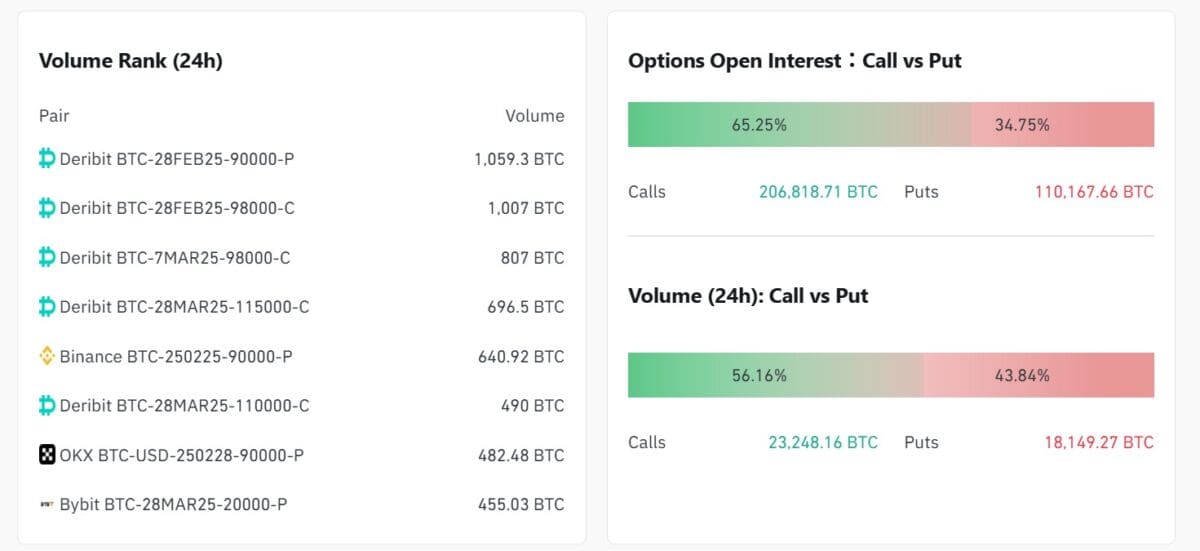Screen dimensions: 1200x551
Task: Click Deribit icon beside BTC-28MAR25-115000-C
Action: click(x=47, y=306)
